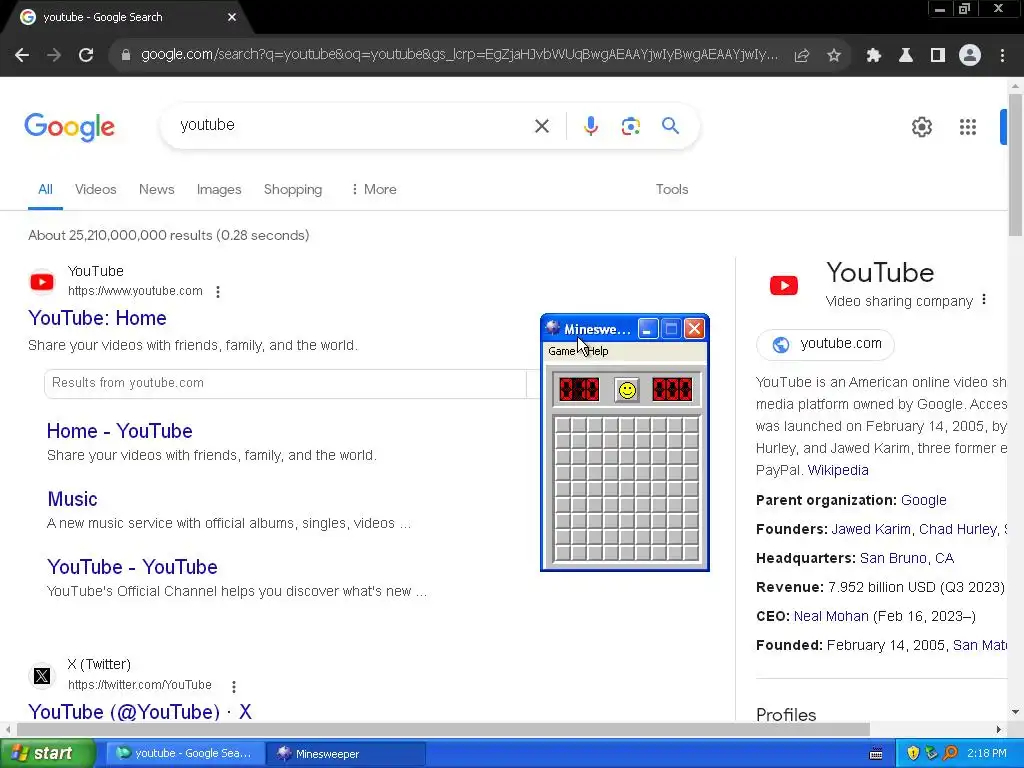
Task: Open the Music sitelink
Action: point(72,499)
